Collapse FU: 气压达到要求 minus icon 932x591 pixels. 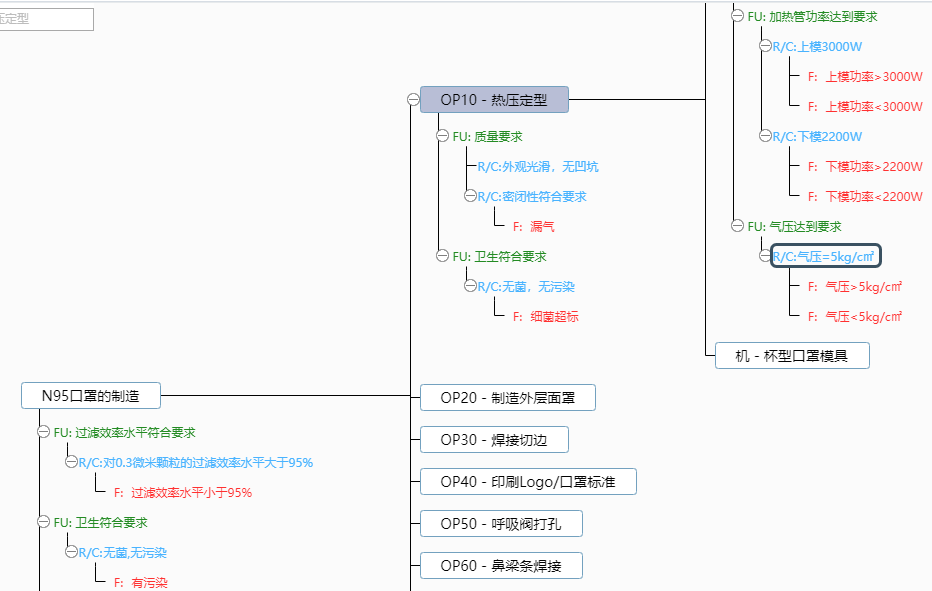coord(738,226)
